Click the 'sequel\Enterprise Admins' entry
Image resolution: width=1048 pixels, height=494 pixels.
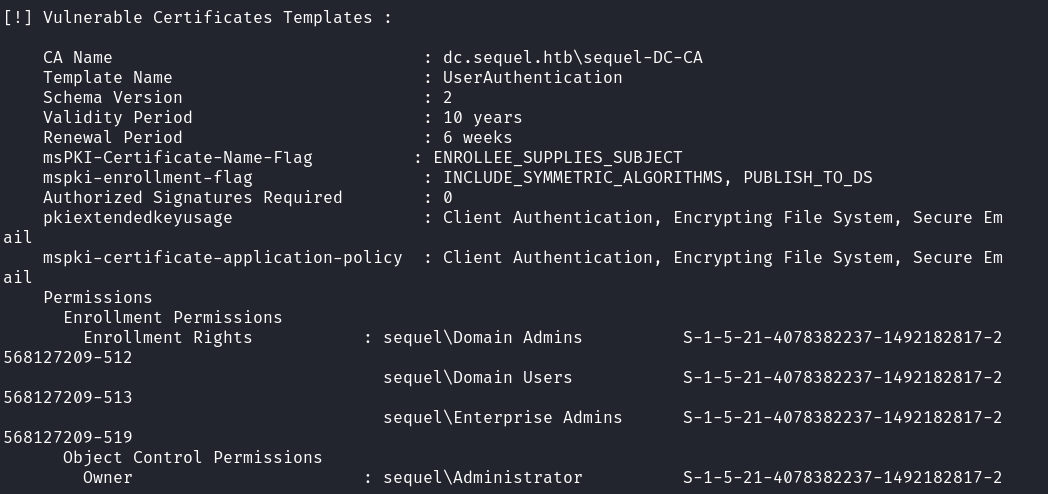[502, 417]
